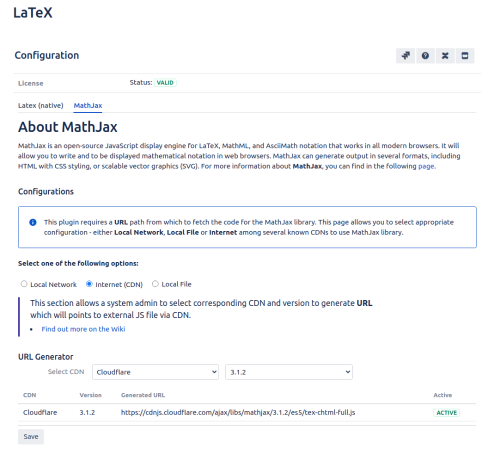Click the 'CDN' column header

(x=29, y=395)
